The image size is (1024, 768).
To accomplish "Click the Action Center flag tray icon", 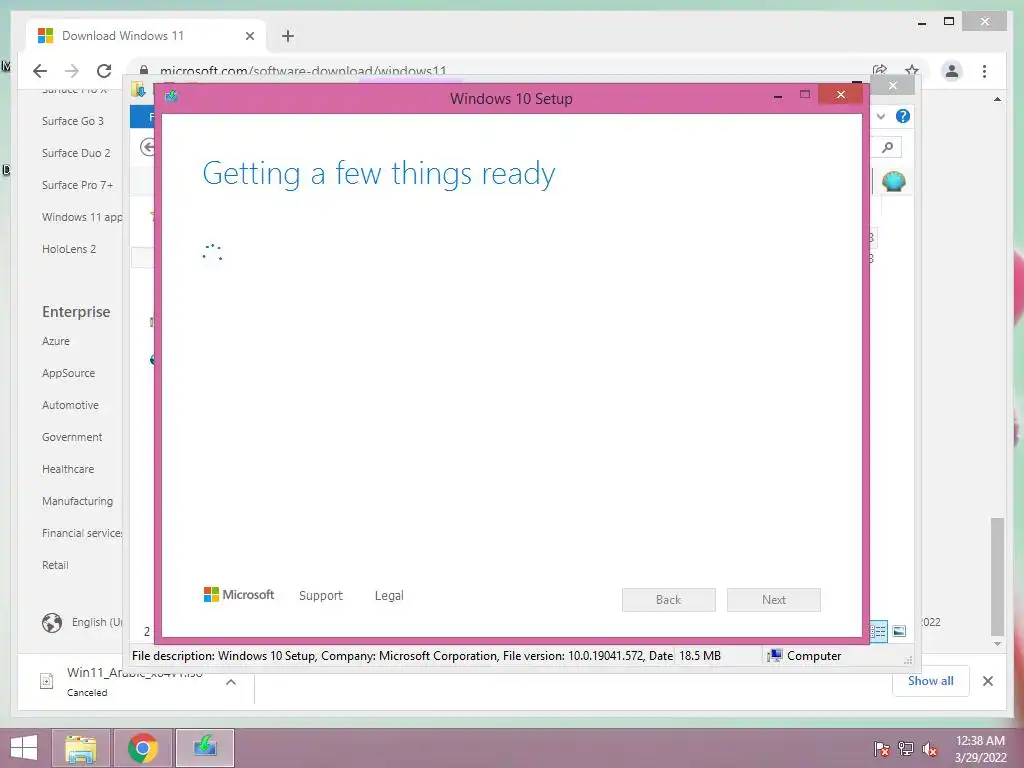I will (882, 749).
